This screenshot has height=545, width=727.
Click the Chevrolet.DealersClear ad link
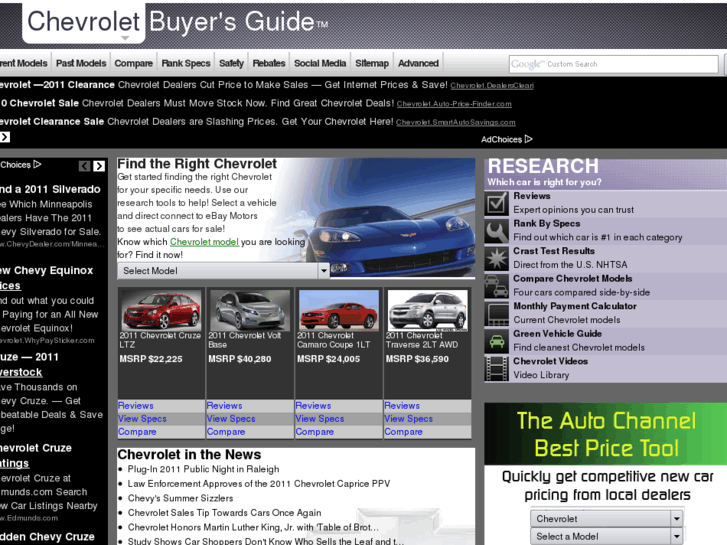(x=492, y=85)
